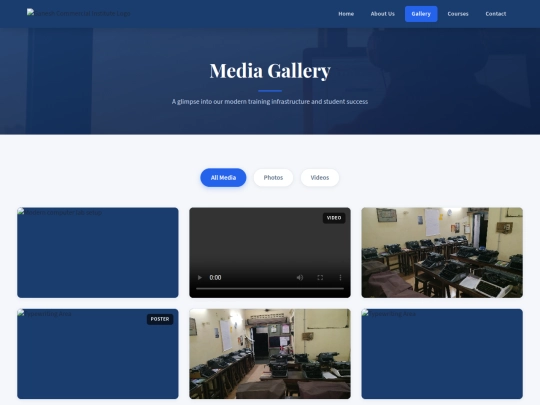Select the Gallery nav item

point(421,14)
